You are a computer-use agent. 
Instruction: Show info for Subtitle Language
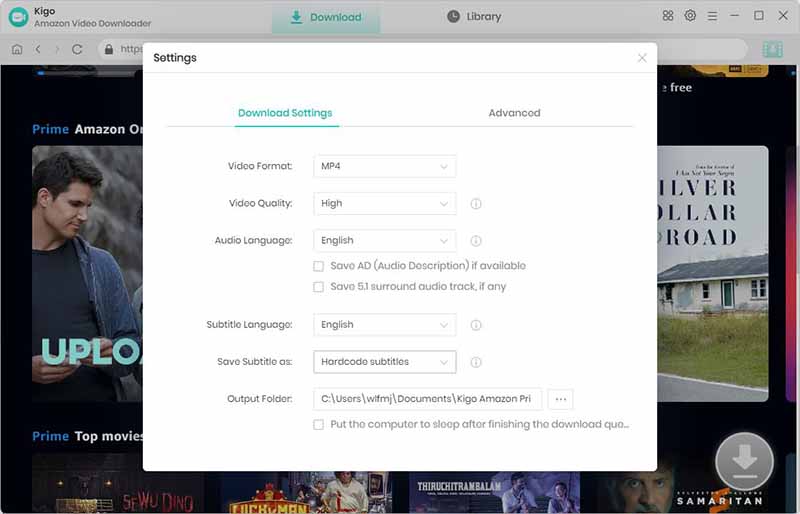click(x=476, y=325)
